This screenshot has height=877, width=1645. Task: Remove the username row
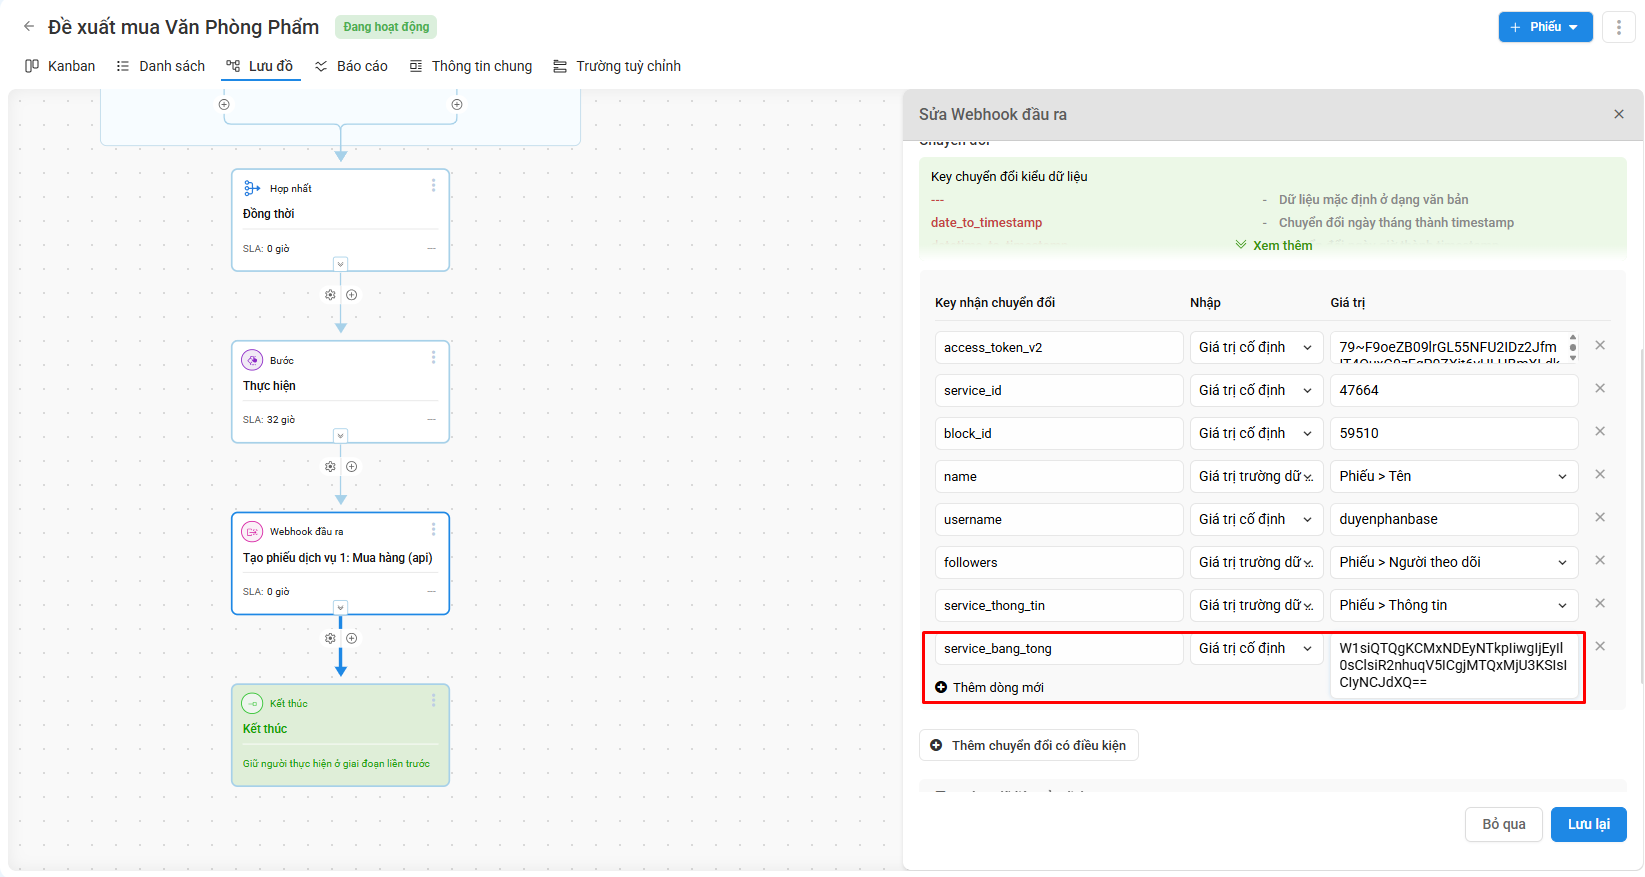[x=1600, y=517]
